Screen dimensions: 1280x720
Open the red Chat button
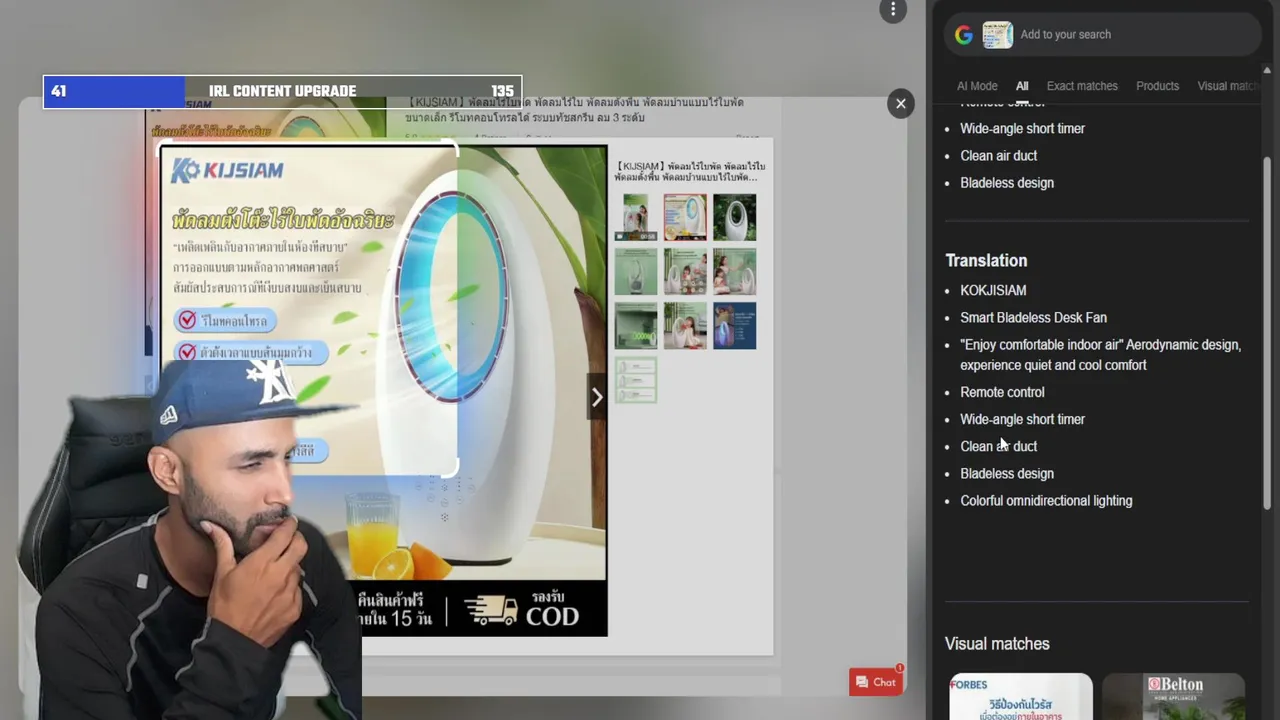coord(876,682)
